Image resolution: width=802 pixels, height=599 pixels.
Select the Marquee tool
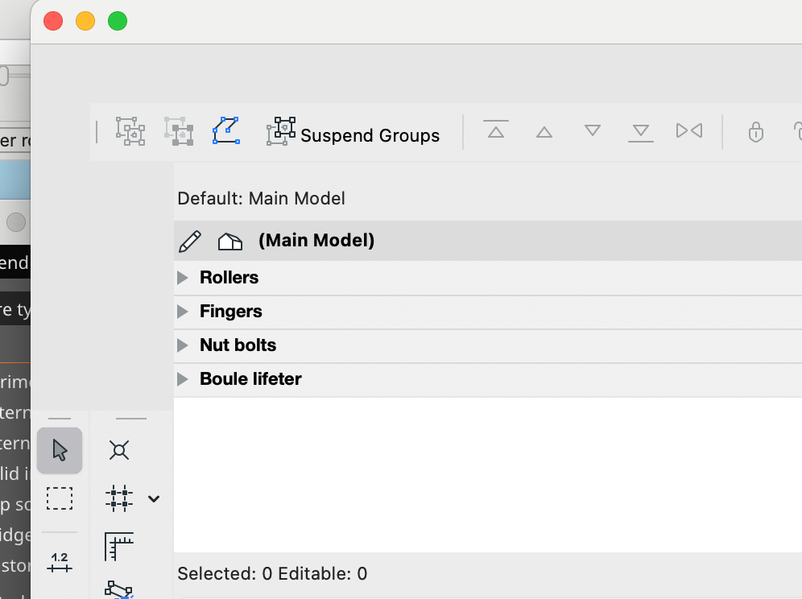[59, 498]
